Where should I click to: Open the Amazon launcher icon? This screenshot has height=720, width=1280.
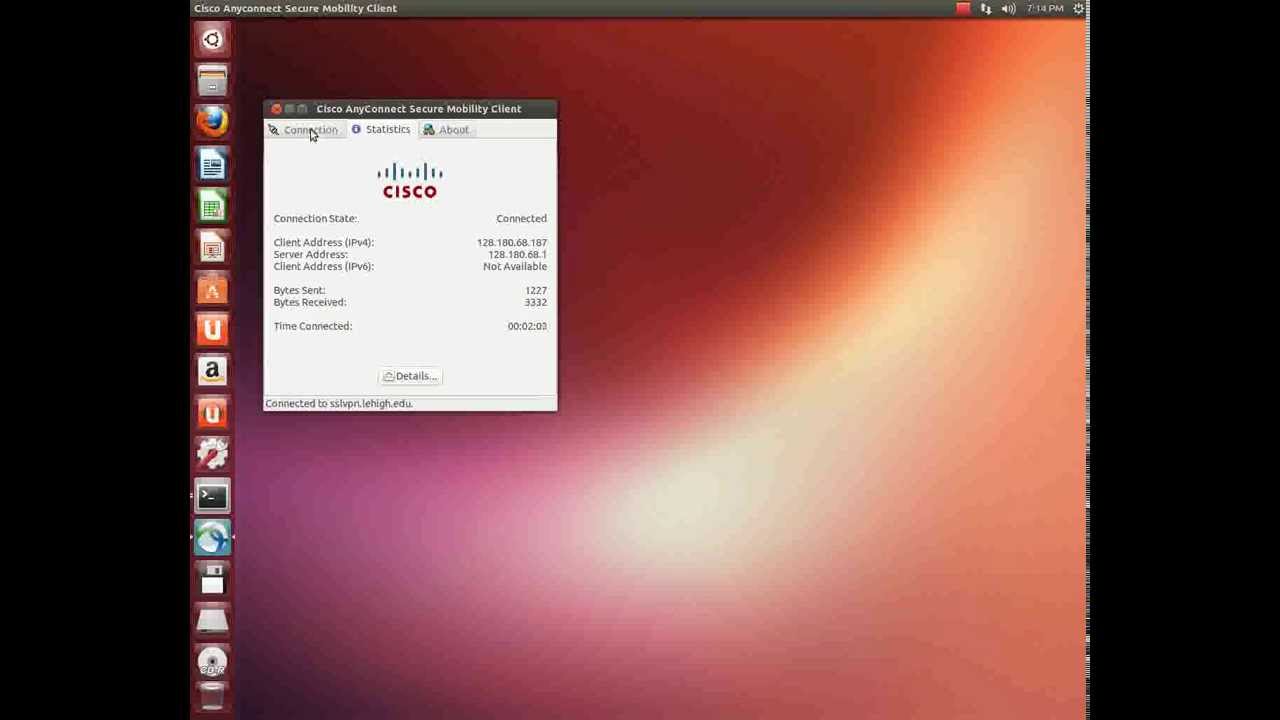pyautogui.click(x=212, y=371)
